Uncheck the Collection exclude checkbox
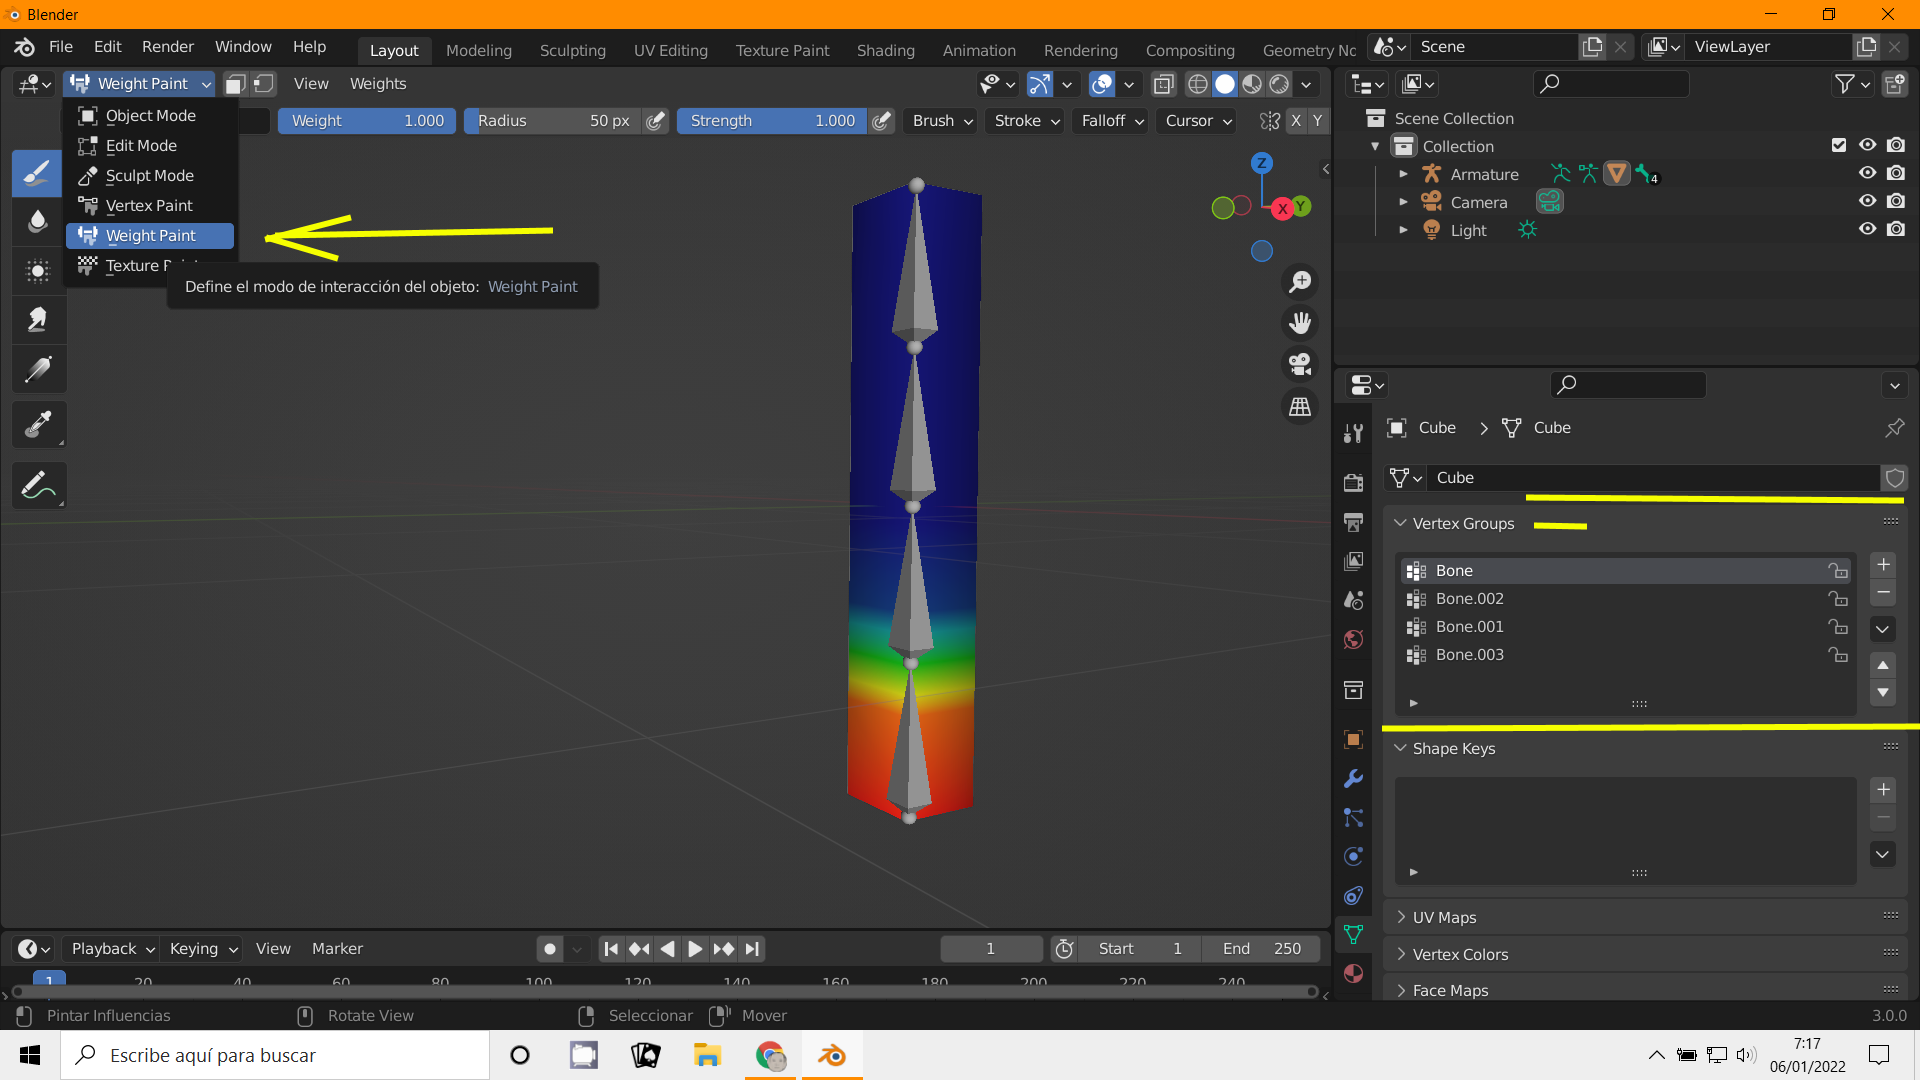1920x1080 pixels. tap(1838, 145)
